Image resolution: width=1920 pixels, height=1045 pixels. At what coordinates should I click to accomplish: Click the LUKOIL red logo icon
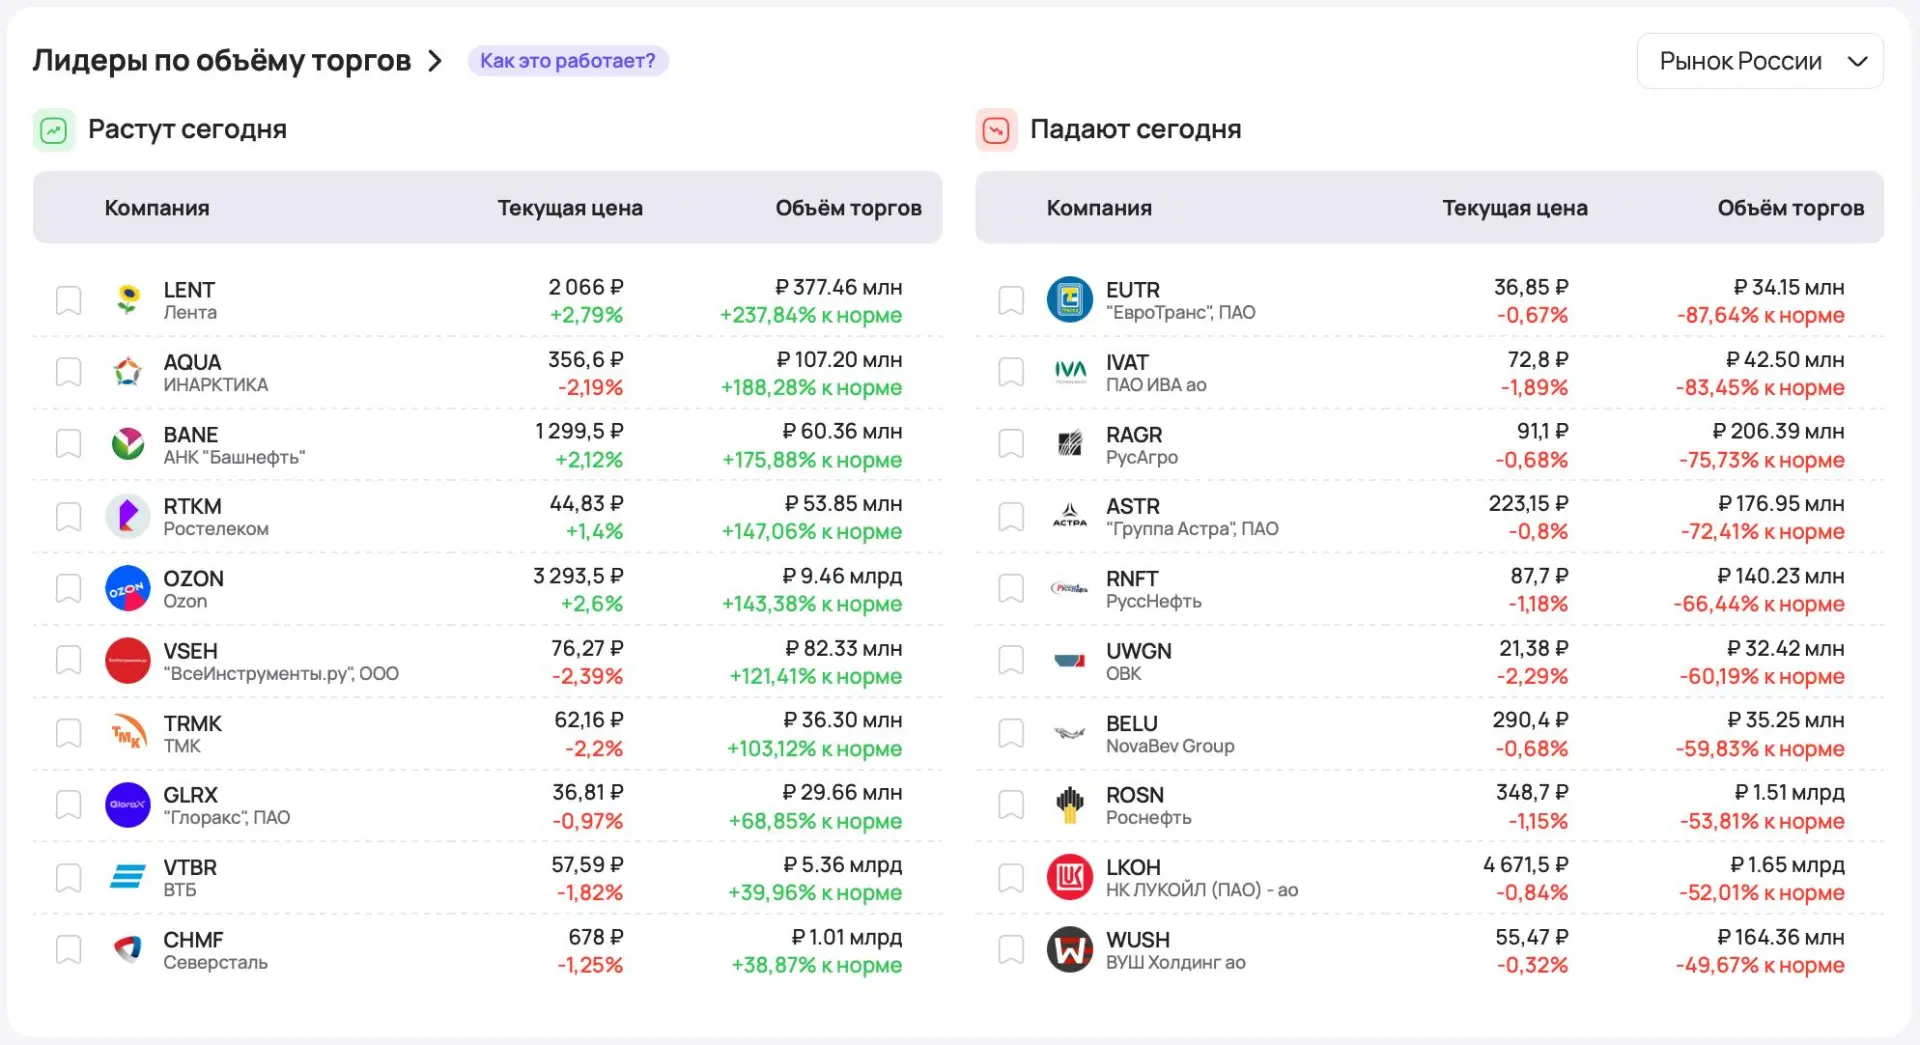[1069, 877]
